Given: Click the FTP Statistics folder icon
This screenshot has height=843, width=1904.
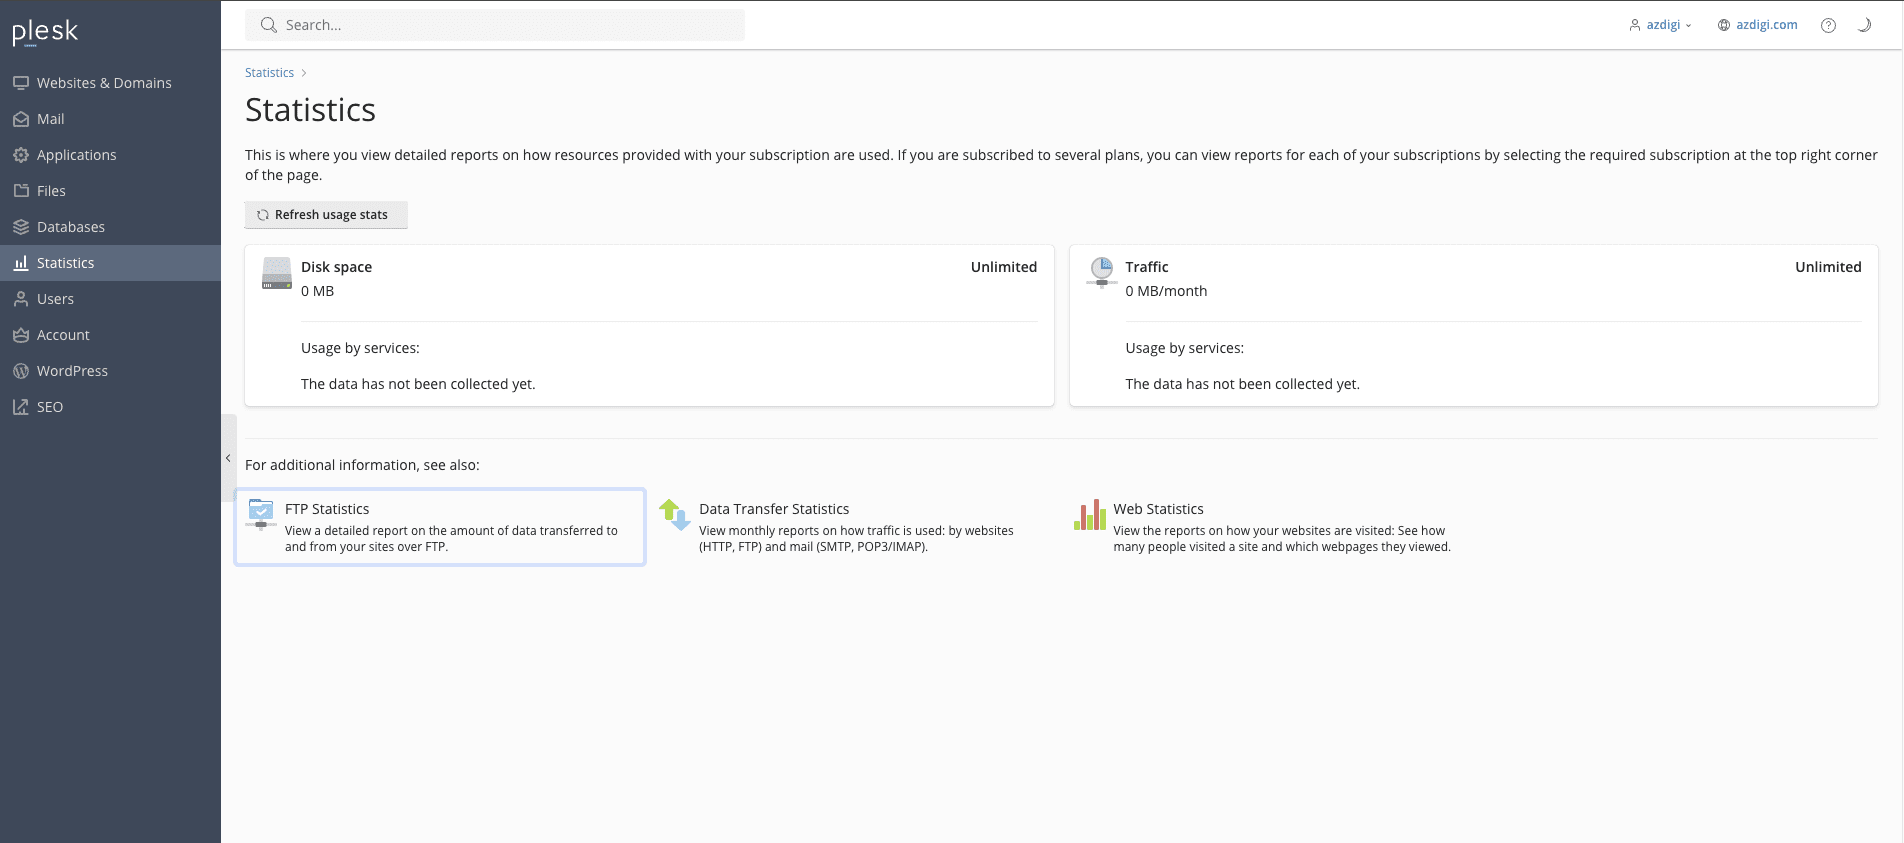Looking at the screenshot, I should [261, 513].
